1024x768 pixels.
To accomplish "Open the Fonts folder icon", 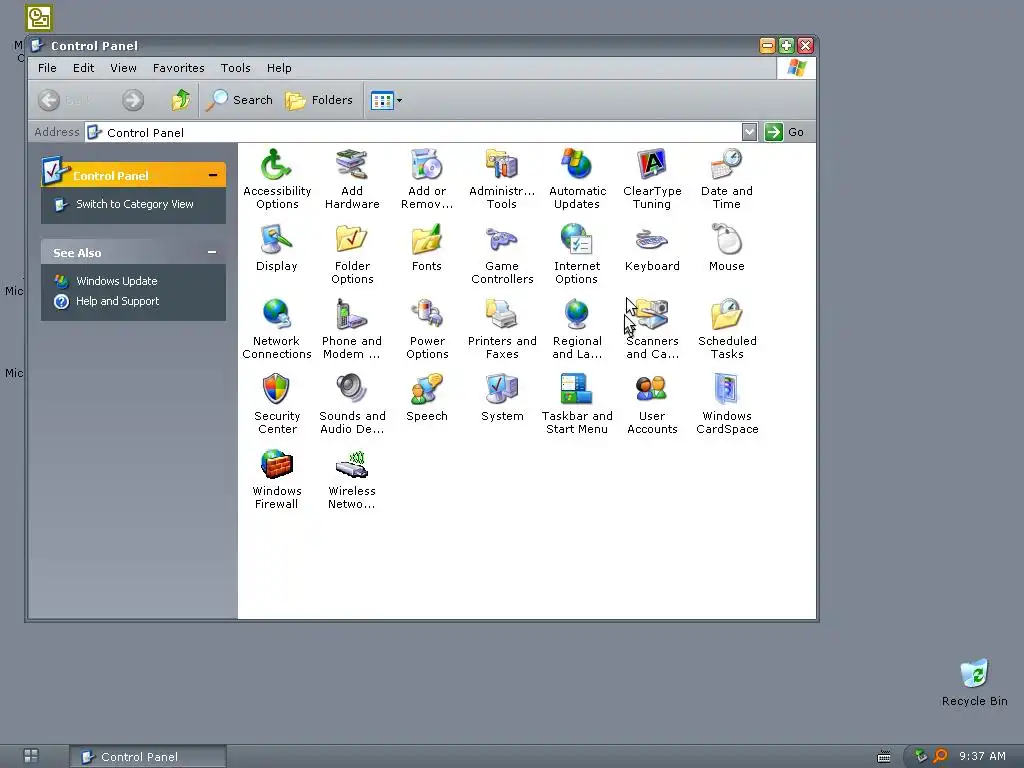I will [427, 248].
